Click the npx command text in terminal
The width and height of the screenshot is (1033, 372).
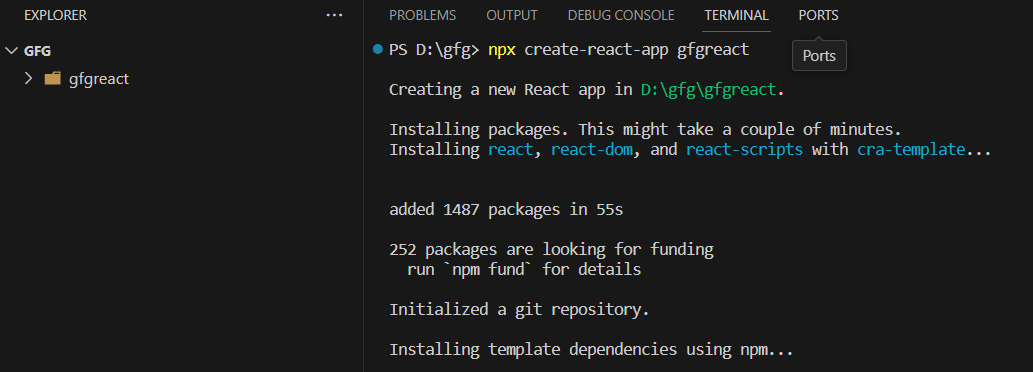502,50
